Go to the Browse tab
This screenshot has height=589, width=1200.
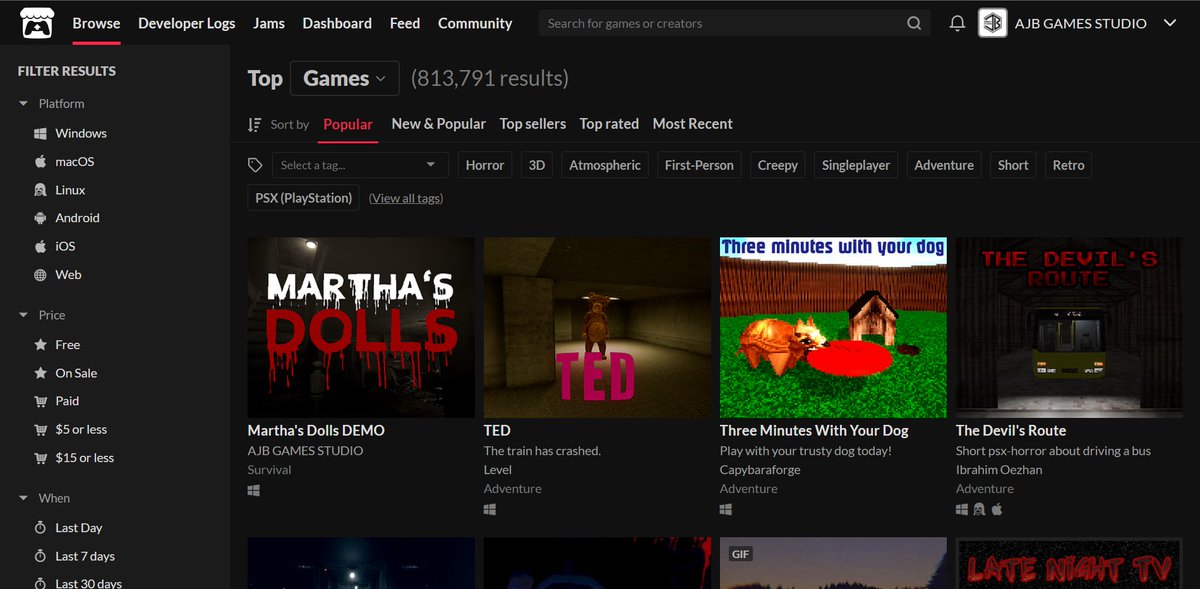pos(96,23)
